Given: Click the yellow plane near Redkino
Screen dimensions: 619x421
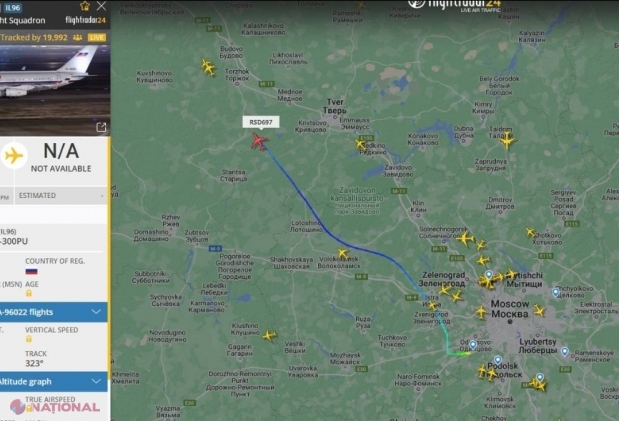Looking at the screenshot, I should tap(360, 144).
